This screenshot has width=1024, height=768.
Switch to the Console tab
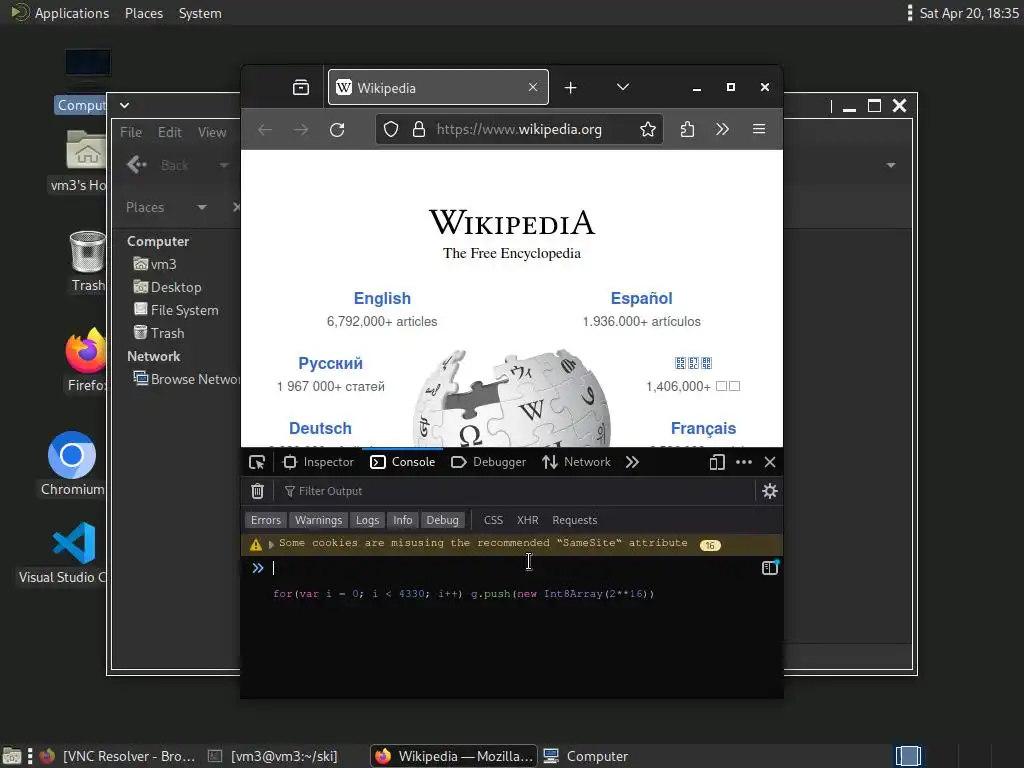tap(403, 462)
